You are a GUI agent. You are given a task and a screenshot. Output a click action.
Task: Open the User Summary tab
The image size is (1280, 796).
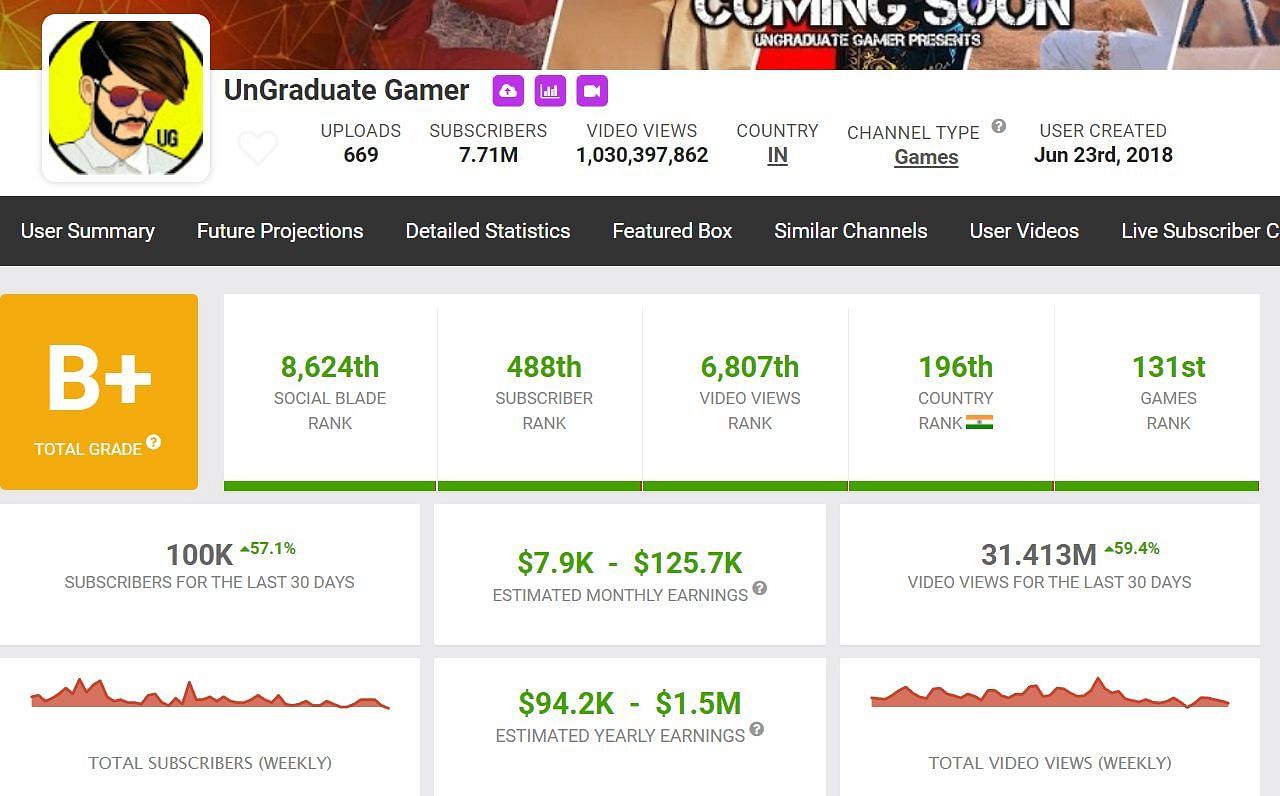click(x=88, y=231)
